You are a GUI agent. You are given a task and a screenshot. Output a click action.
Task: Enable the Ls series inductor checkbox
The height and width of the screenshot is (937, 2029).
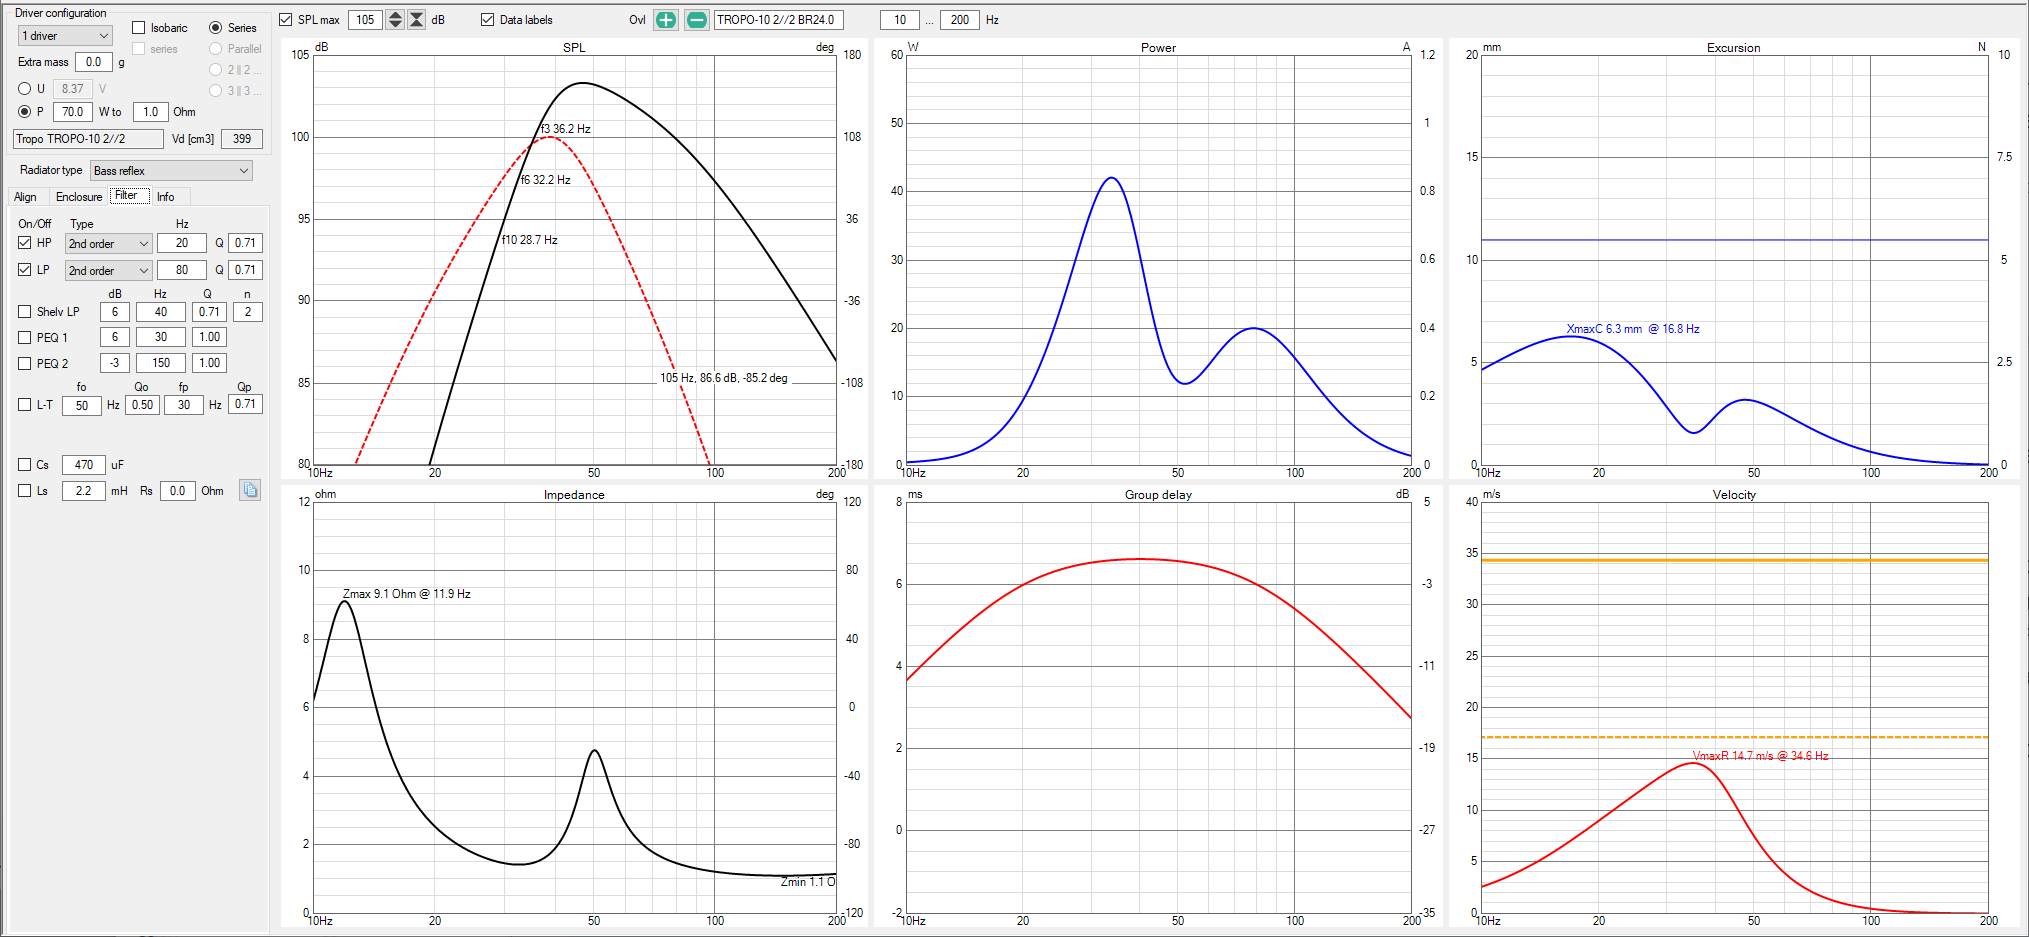coord(25,491)
